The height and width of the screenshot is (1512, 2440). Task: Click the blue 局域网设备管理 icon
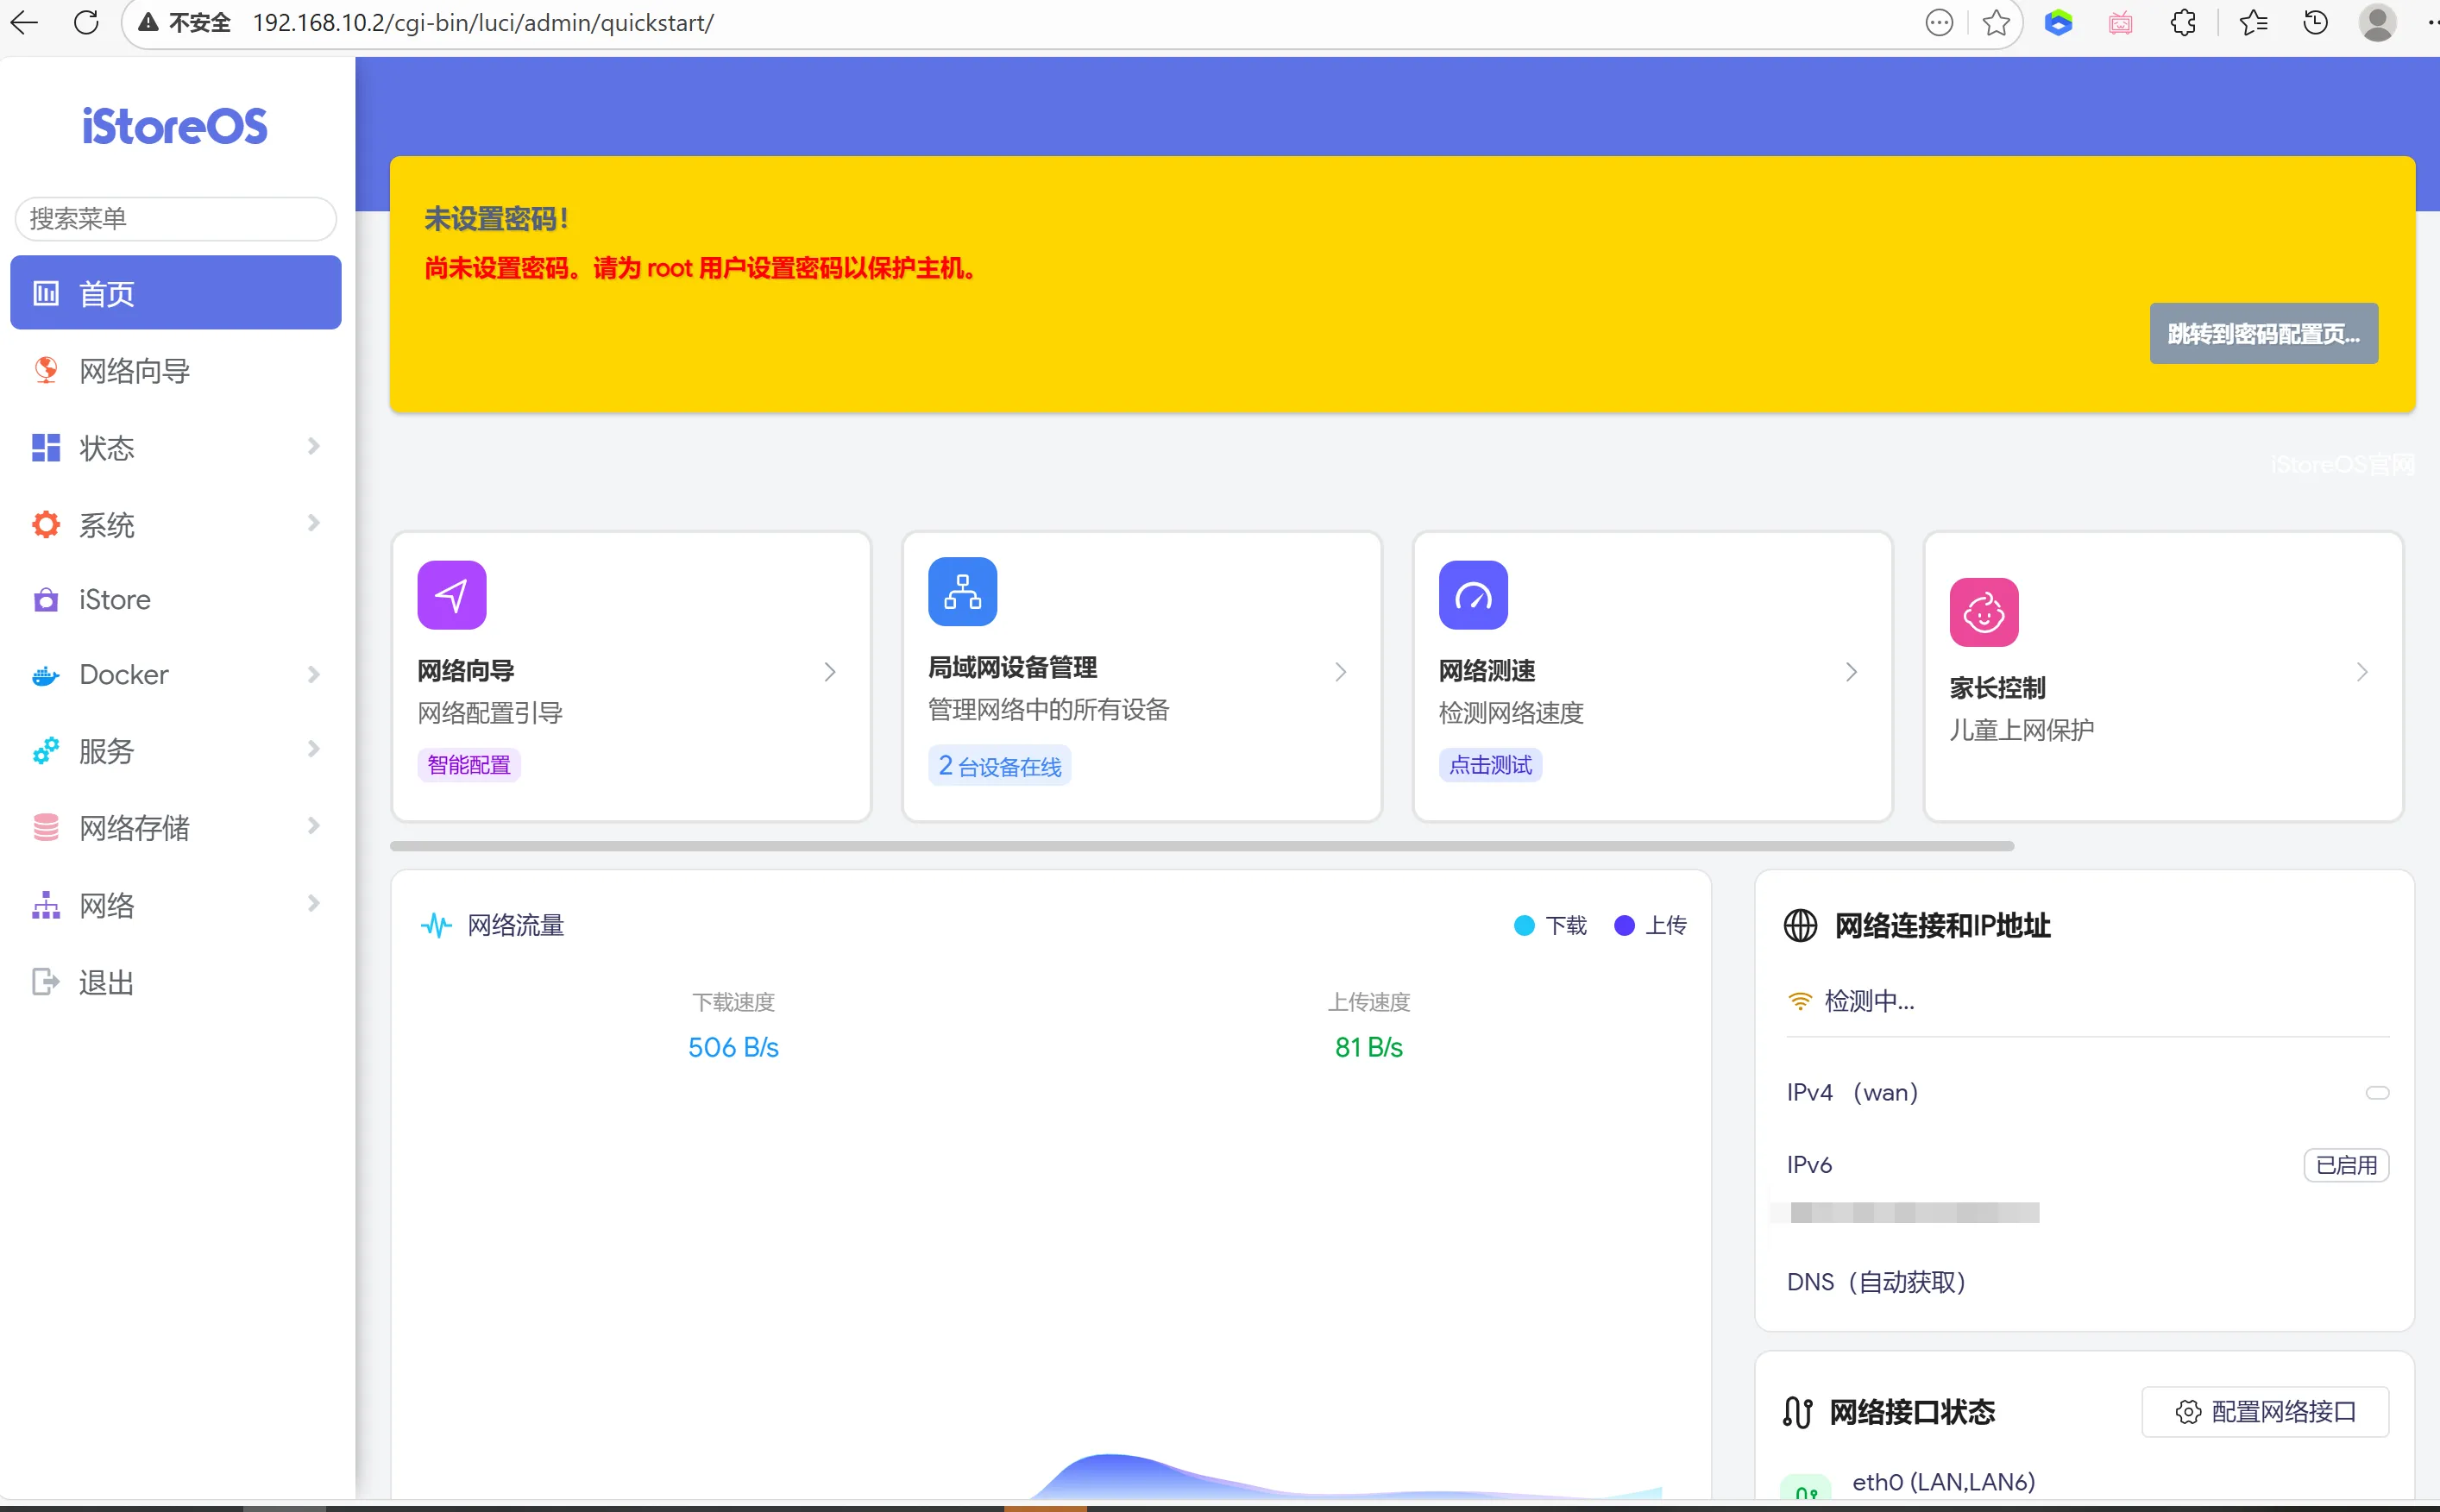point(962,592)
